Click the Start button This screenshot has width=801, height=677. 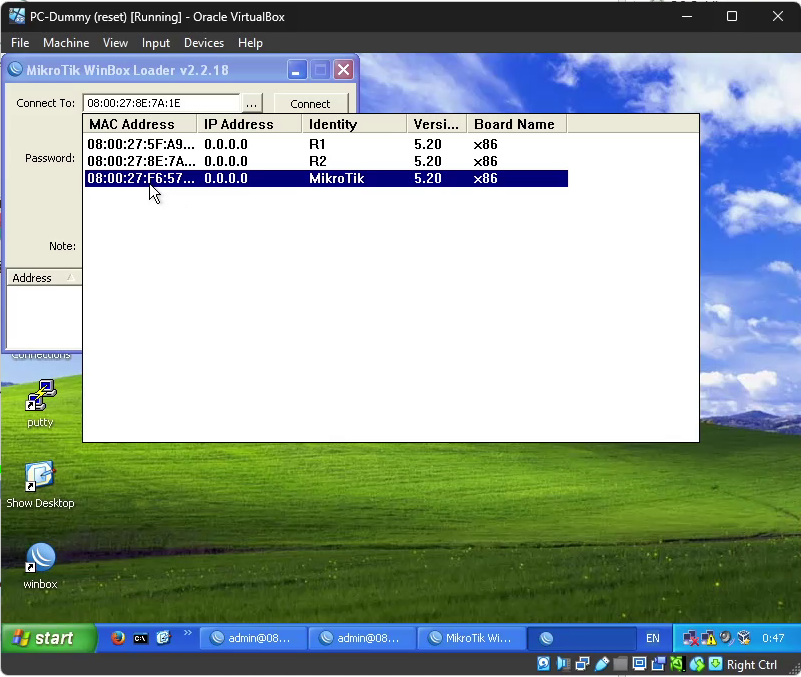[x=48, y=638]
